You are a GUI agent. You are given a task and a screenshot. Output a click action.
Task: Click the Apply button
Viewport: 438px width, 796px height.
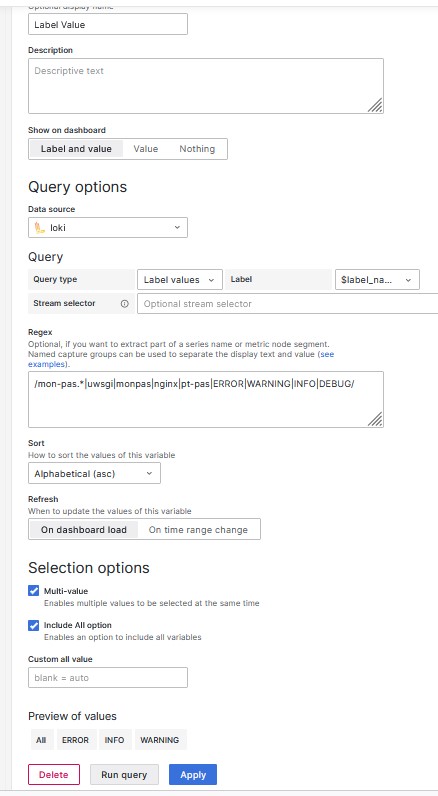(x=193, y=774)
